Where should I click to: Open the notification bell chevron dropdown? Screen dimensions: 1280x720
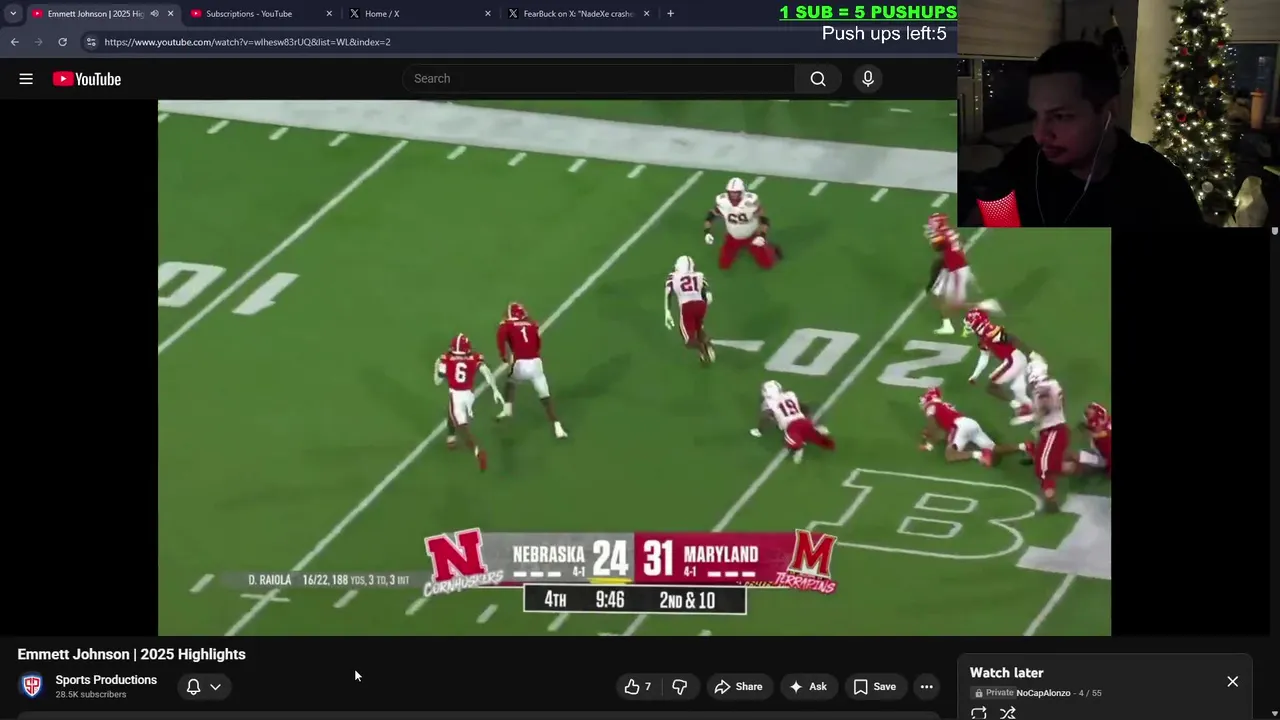[215, 687]
